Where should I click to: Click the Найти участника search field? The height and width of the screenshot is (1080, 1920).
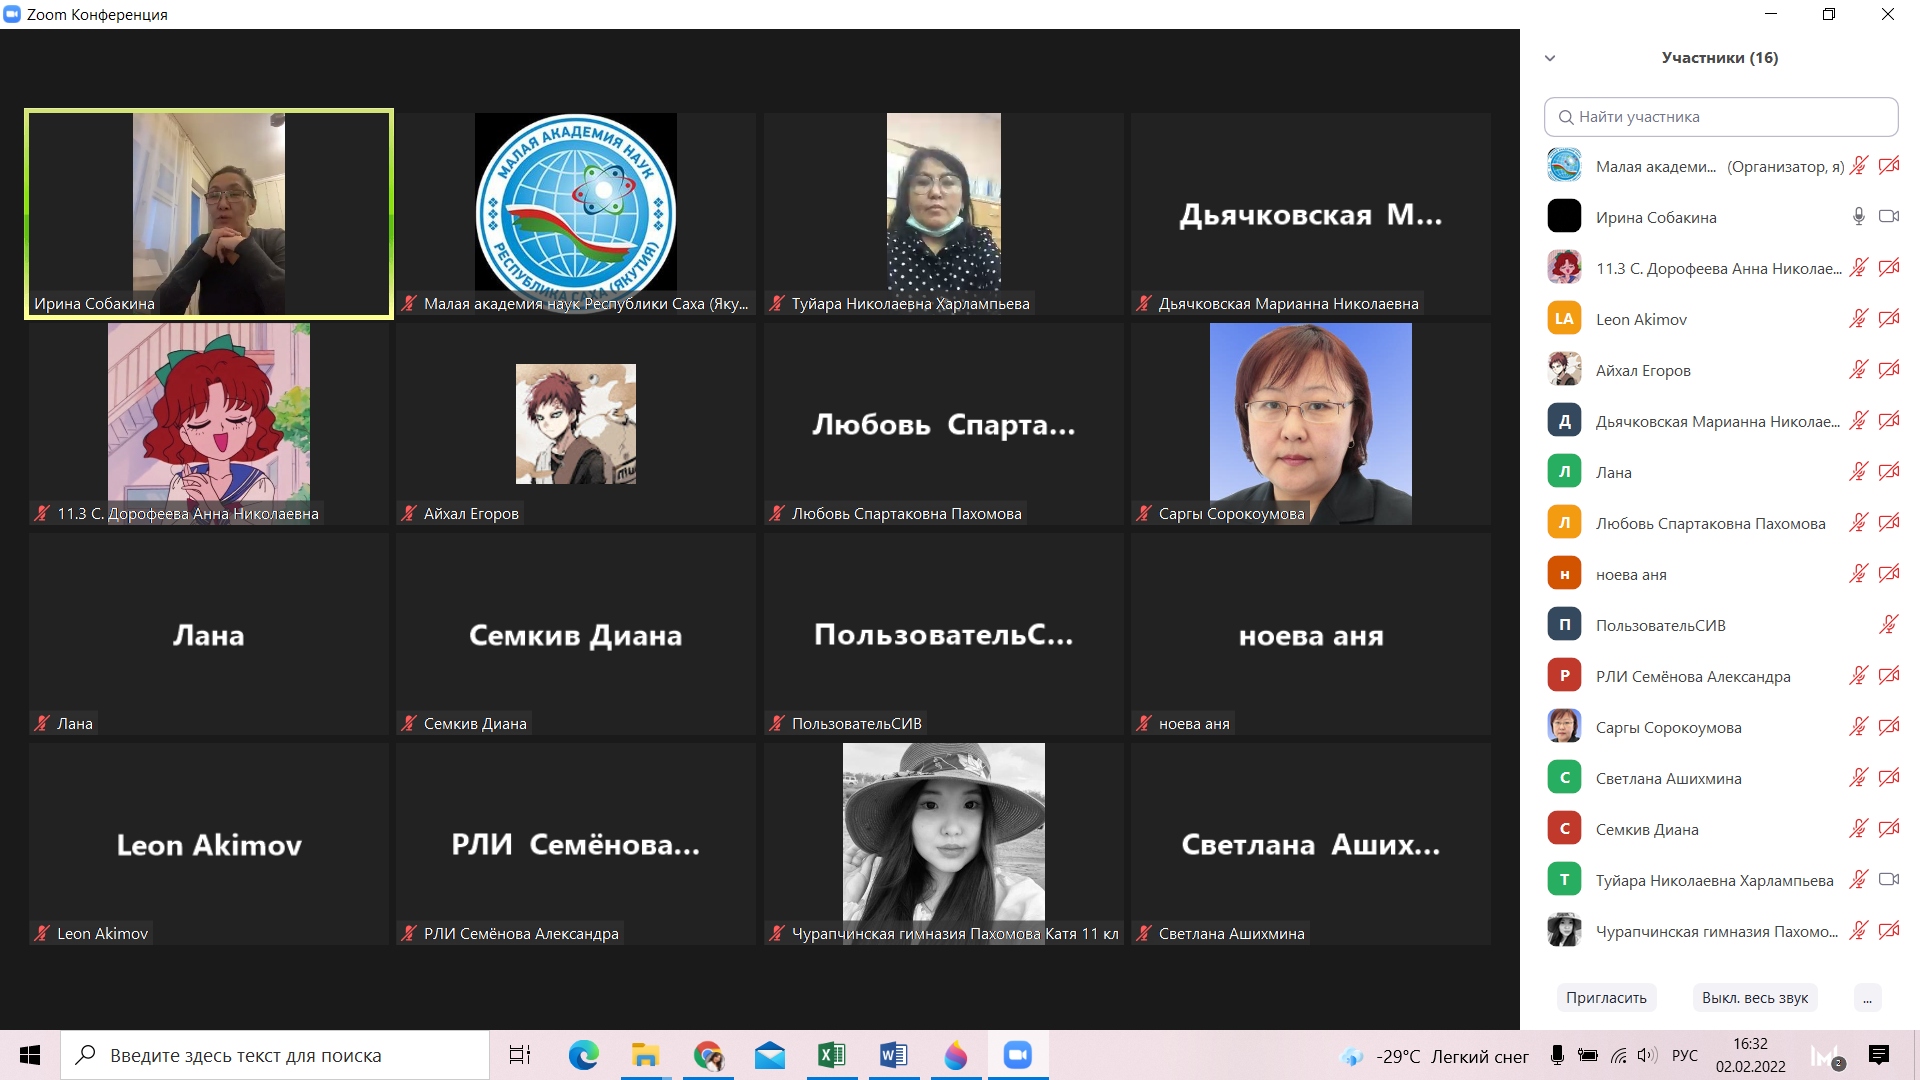[1720, 117]
